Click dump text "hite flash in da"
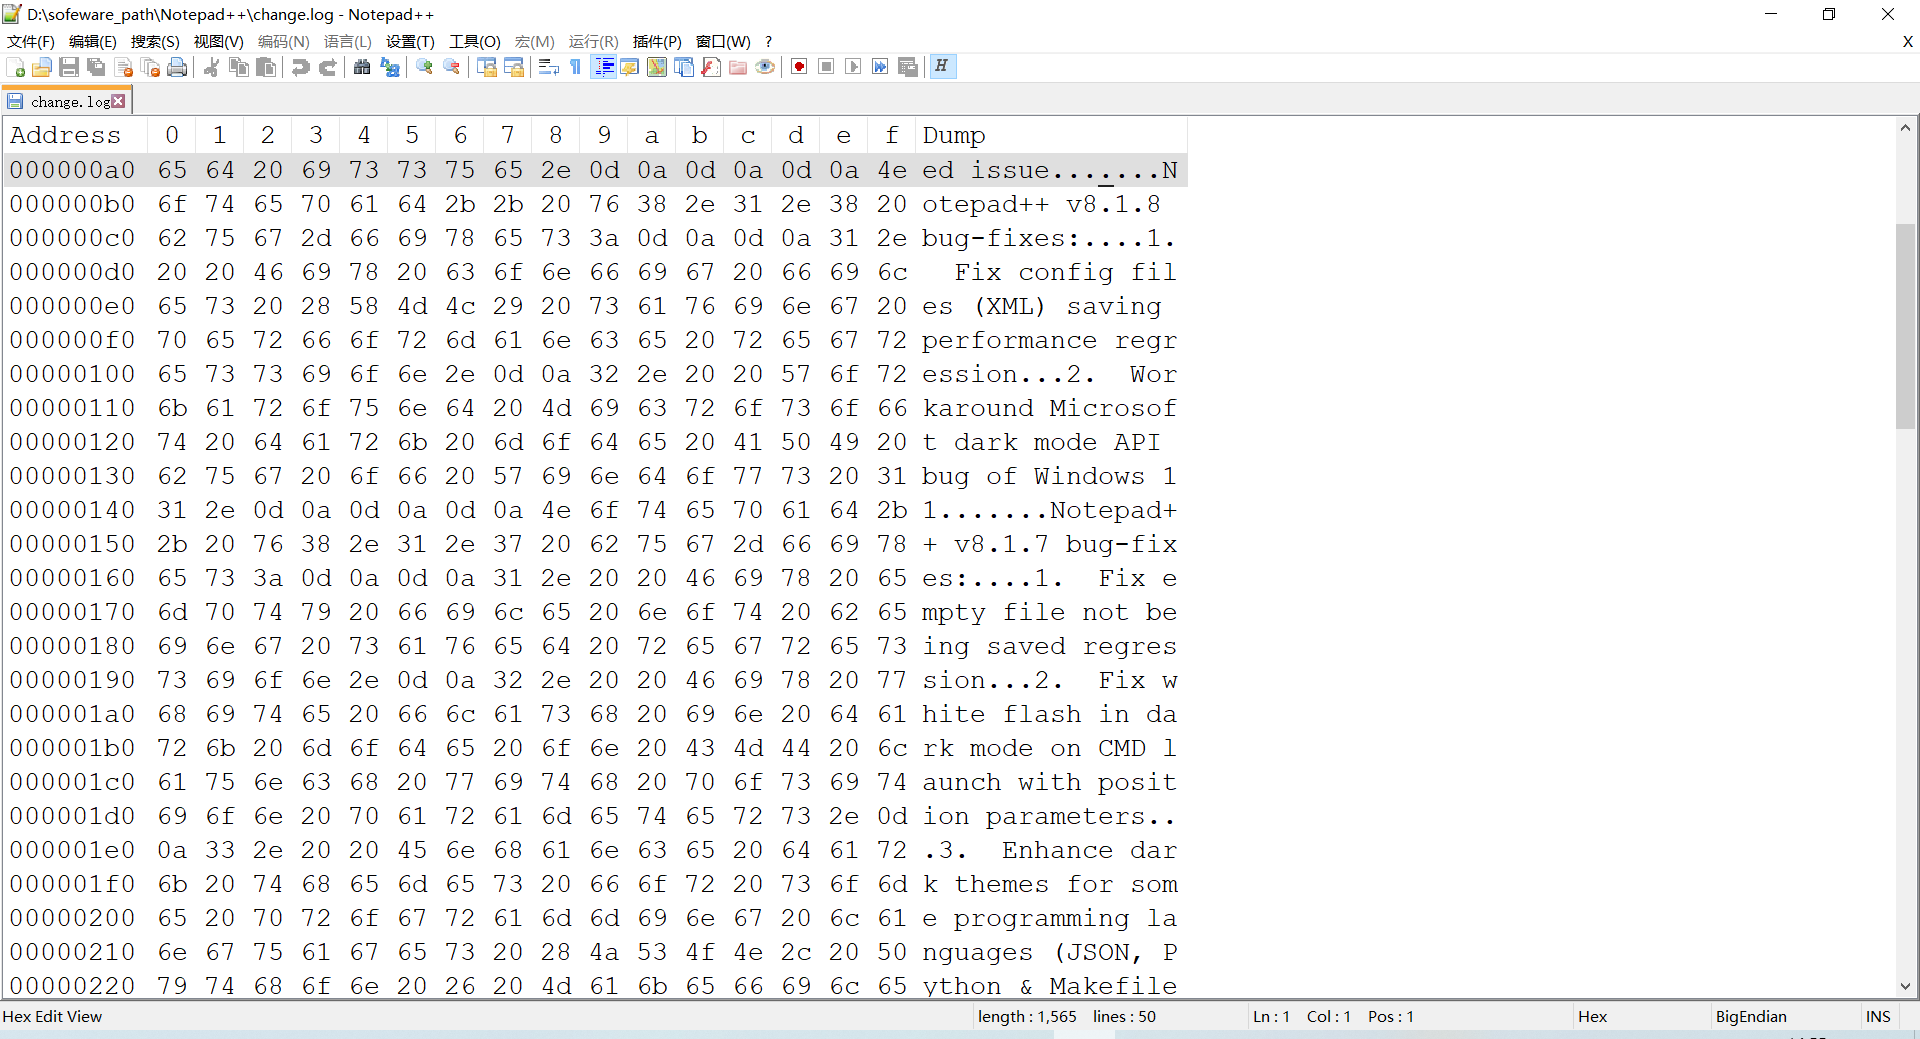 [1049, 714]
